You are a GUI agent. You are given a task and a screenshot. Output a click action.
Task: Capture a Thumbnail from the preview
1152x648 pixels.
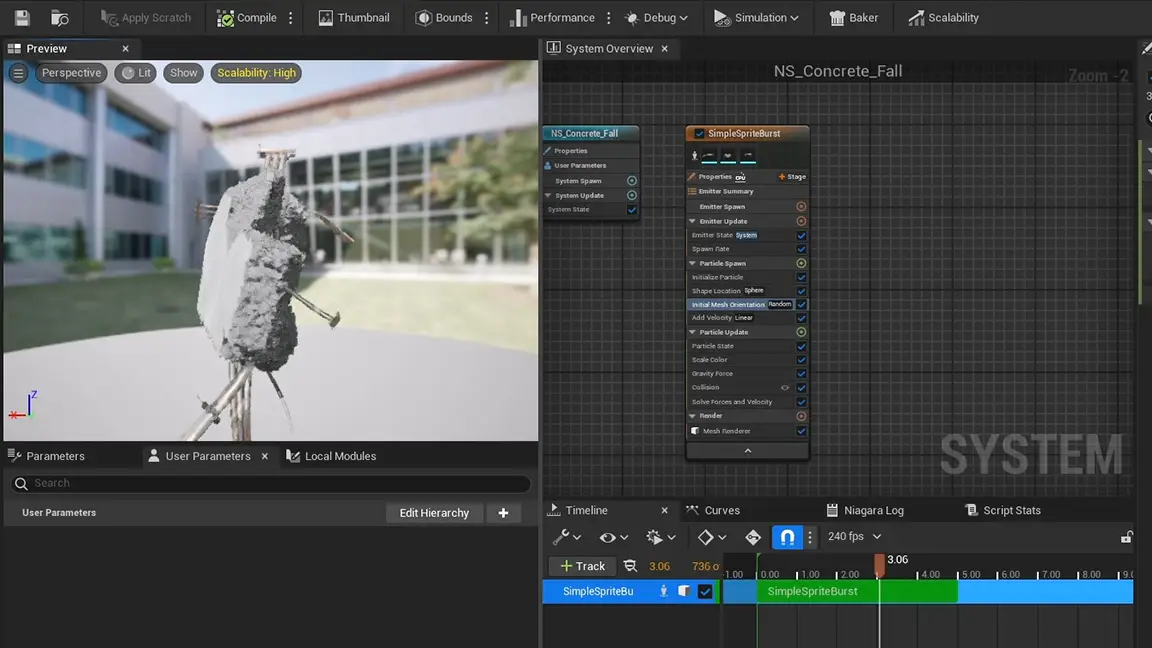pos(354,18)
